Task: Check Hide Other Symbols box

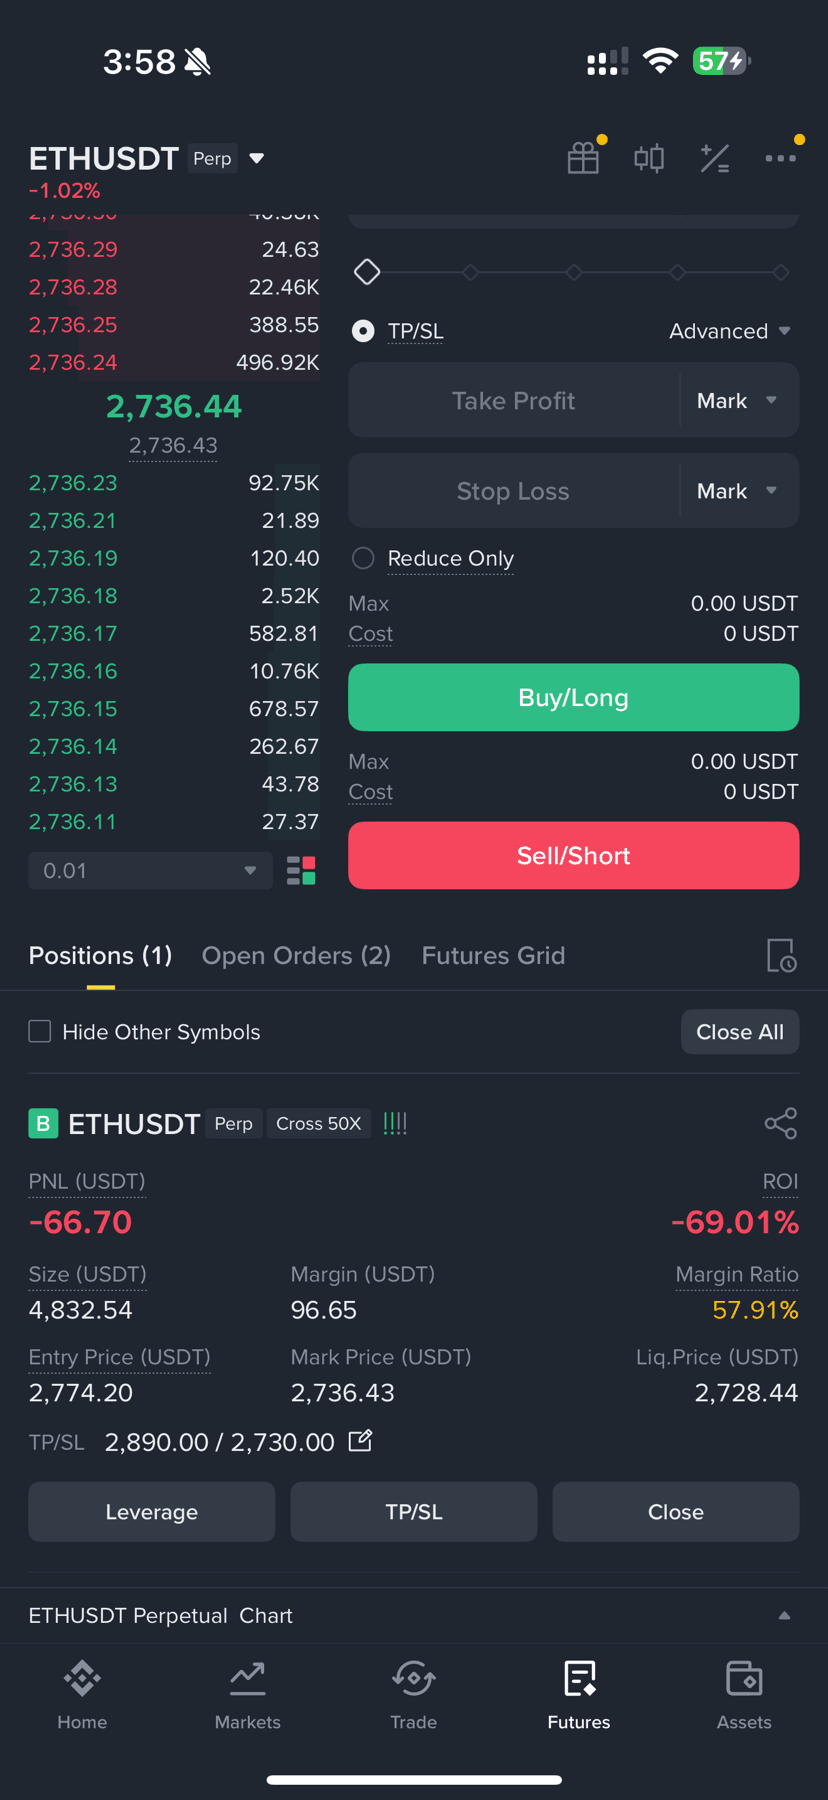Action: tap(40, 1031)
